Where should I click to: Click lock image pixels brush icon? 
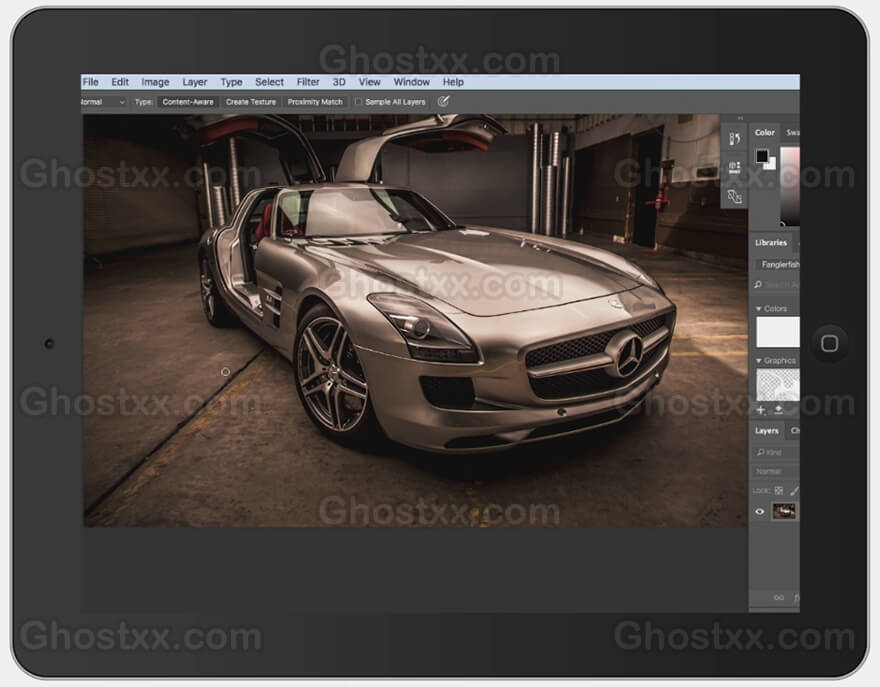coord(794,491)
